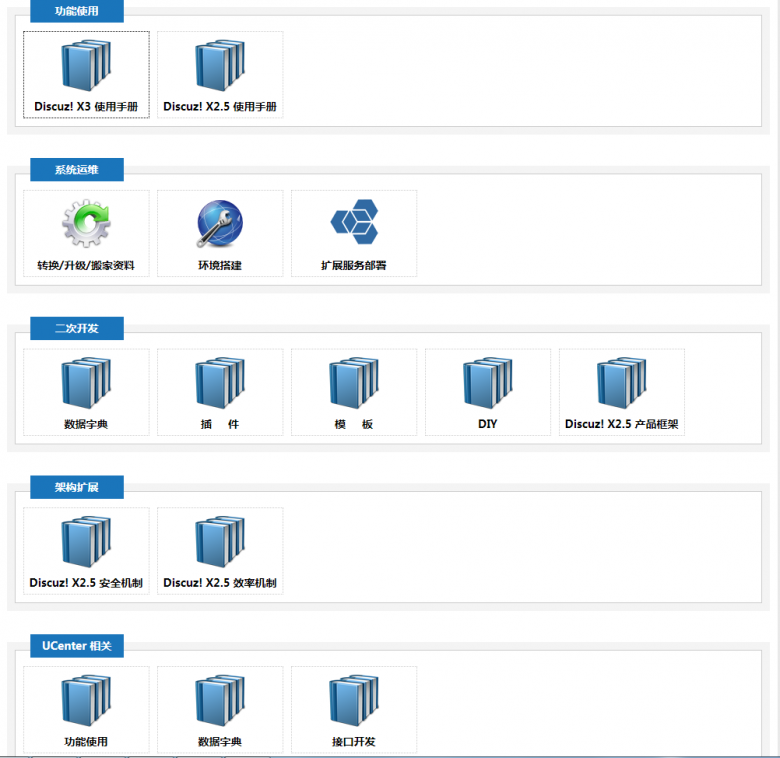Open the 数据字典 book icon under 二次开发

coord(86,382)
